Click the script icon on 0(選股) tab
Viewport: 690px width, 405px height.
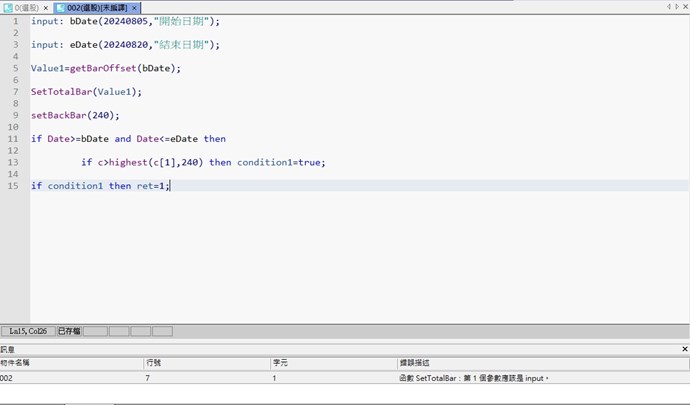[x=7, y=7]
